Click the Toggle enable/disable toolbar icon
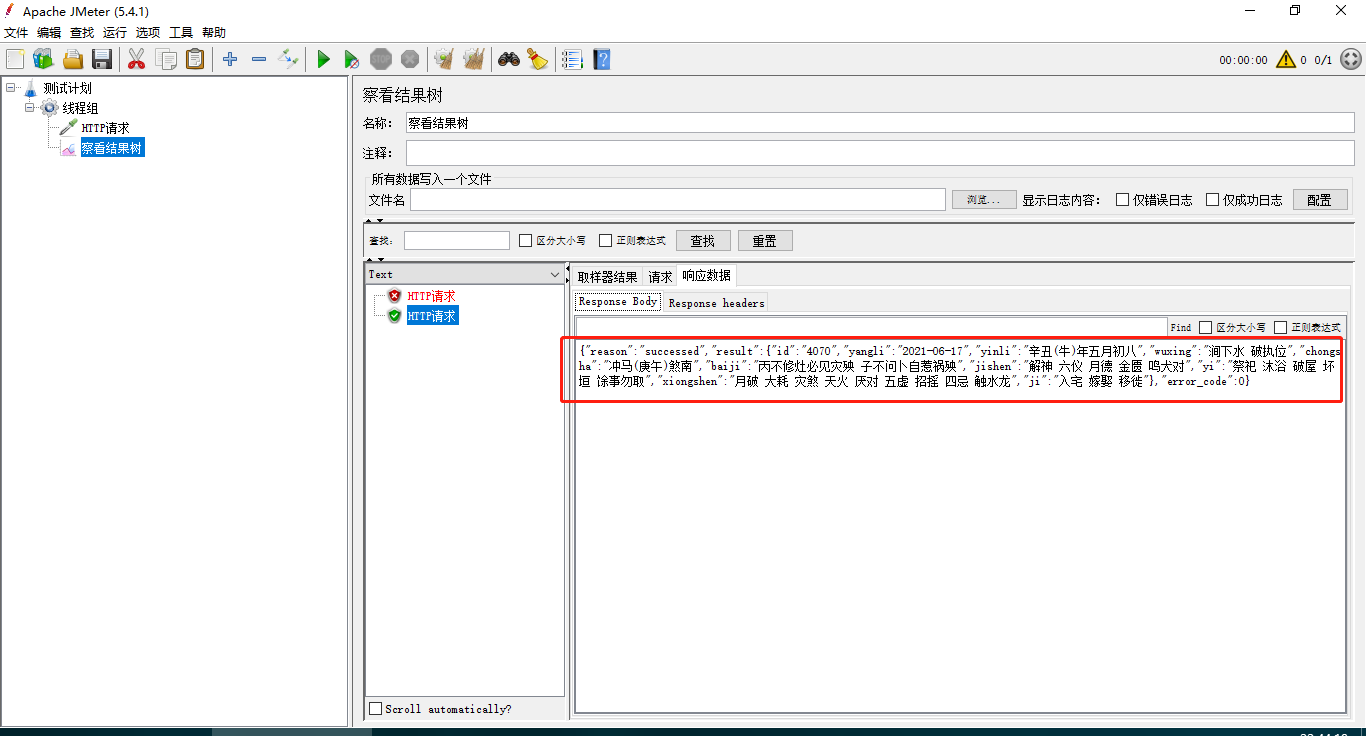Screen dimensions: 1366x736 click(x=288, y=59)
